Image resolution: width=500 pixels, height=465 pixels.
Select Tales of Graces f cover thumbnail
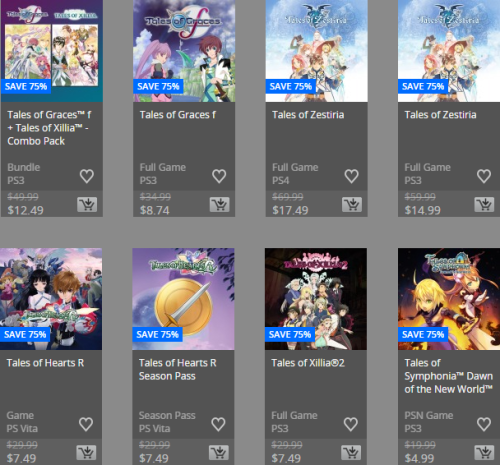(184, 51)
